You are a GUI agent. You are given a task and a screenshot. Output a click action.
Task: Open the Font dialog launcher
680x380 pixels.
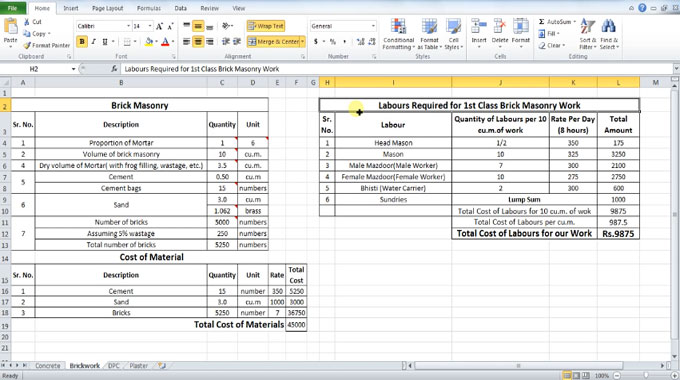pos(174,56)
